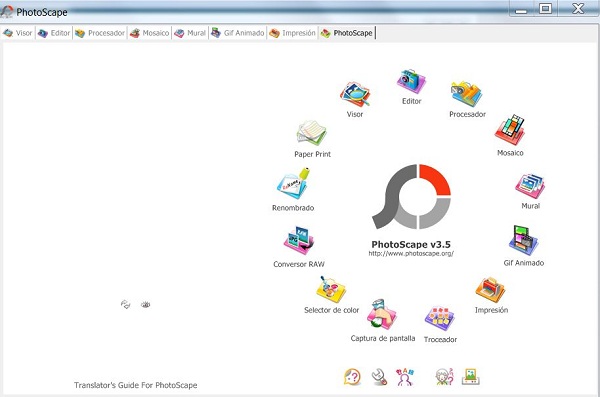Viewport: 600px width, 397px height.
Task: Switch to the Mosaico tab
Action: point(150,33)
